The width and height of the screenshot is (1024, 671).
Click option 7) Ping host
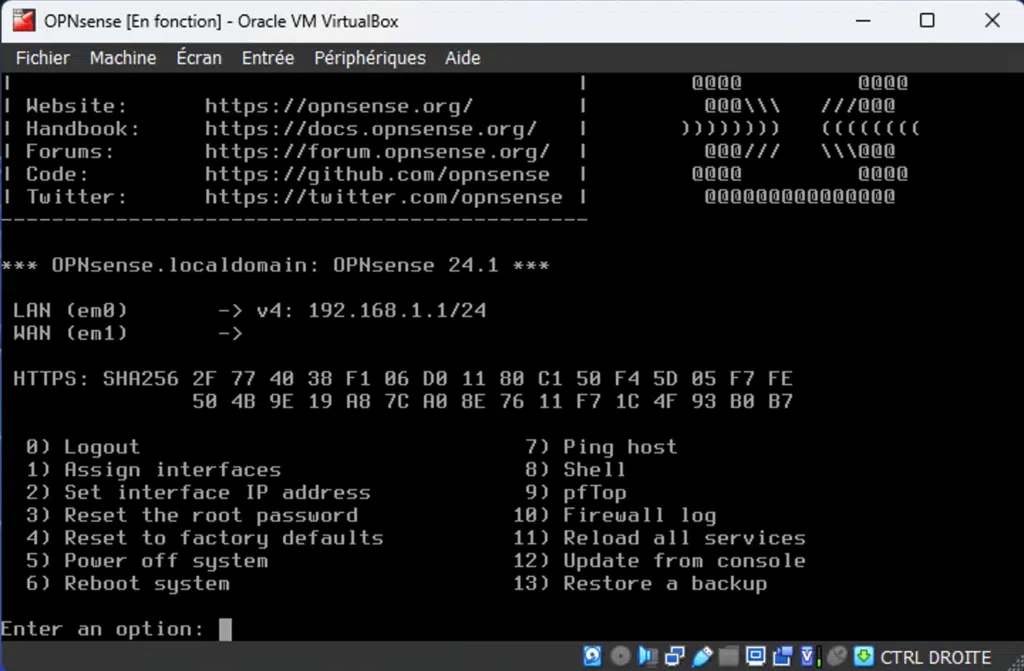[x=601, y=447]
